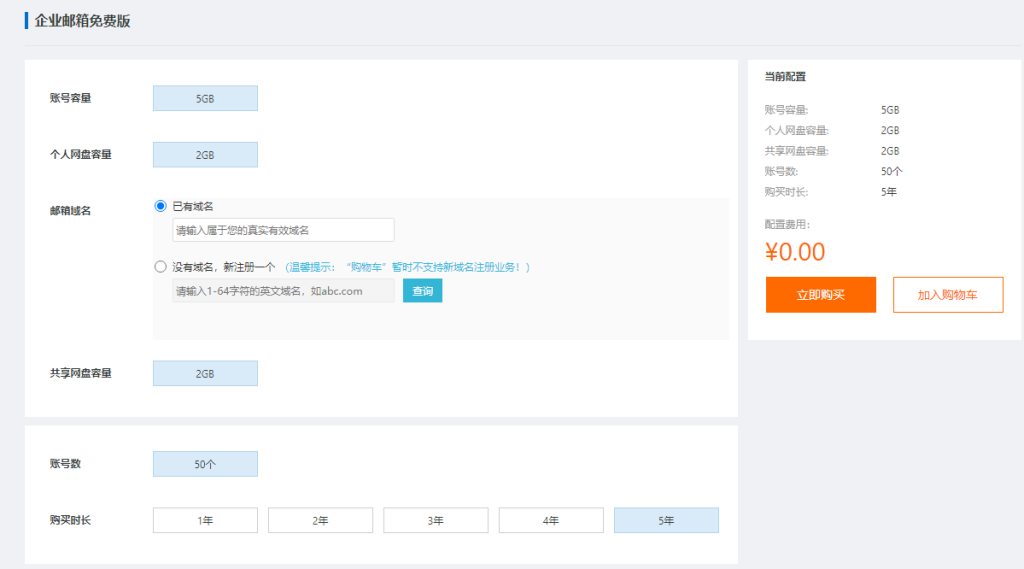Choose the 4年 duration option
1024x569 pixels.
[x=551, y=521]
